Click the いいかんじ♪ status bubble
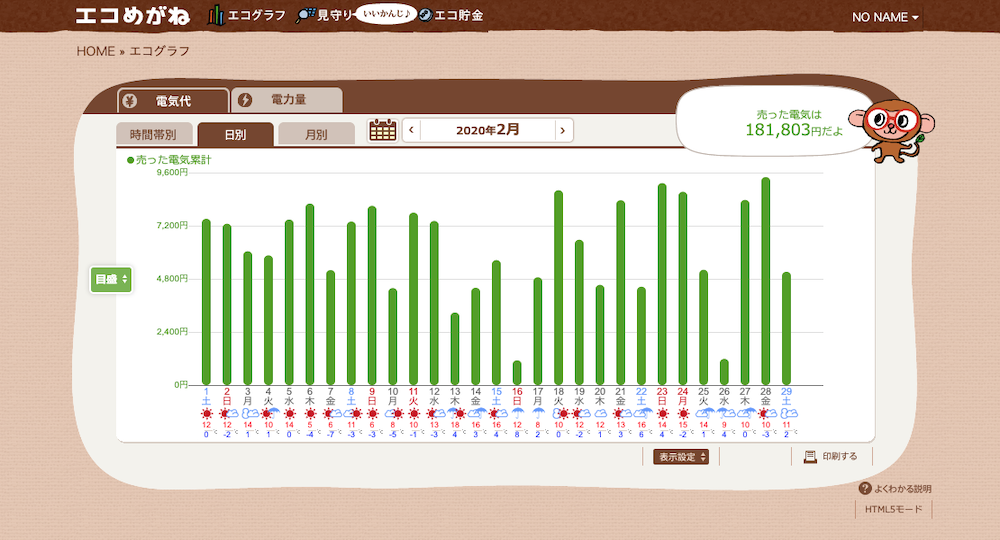This screenshot has width=1000, height=540. (x=385, y=14)
